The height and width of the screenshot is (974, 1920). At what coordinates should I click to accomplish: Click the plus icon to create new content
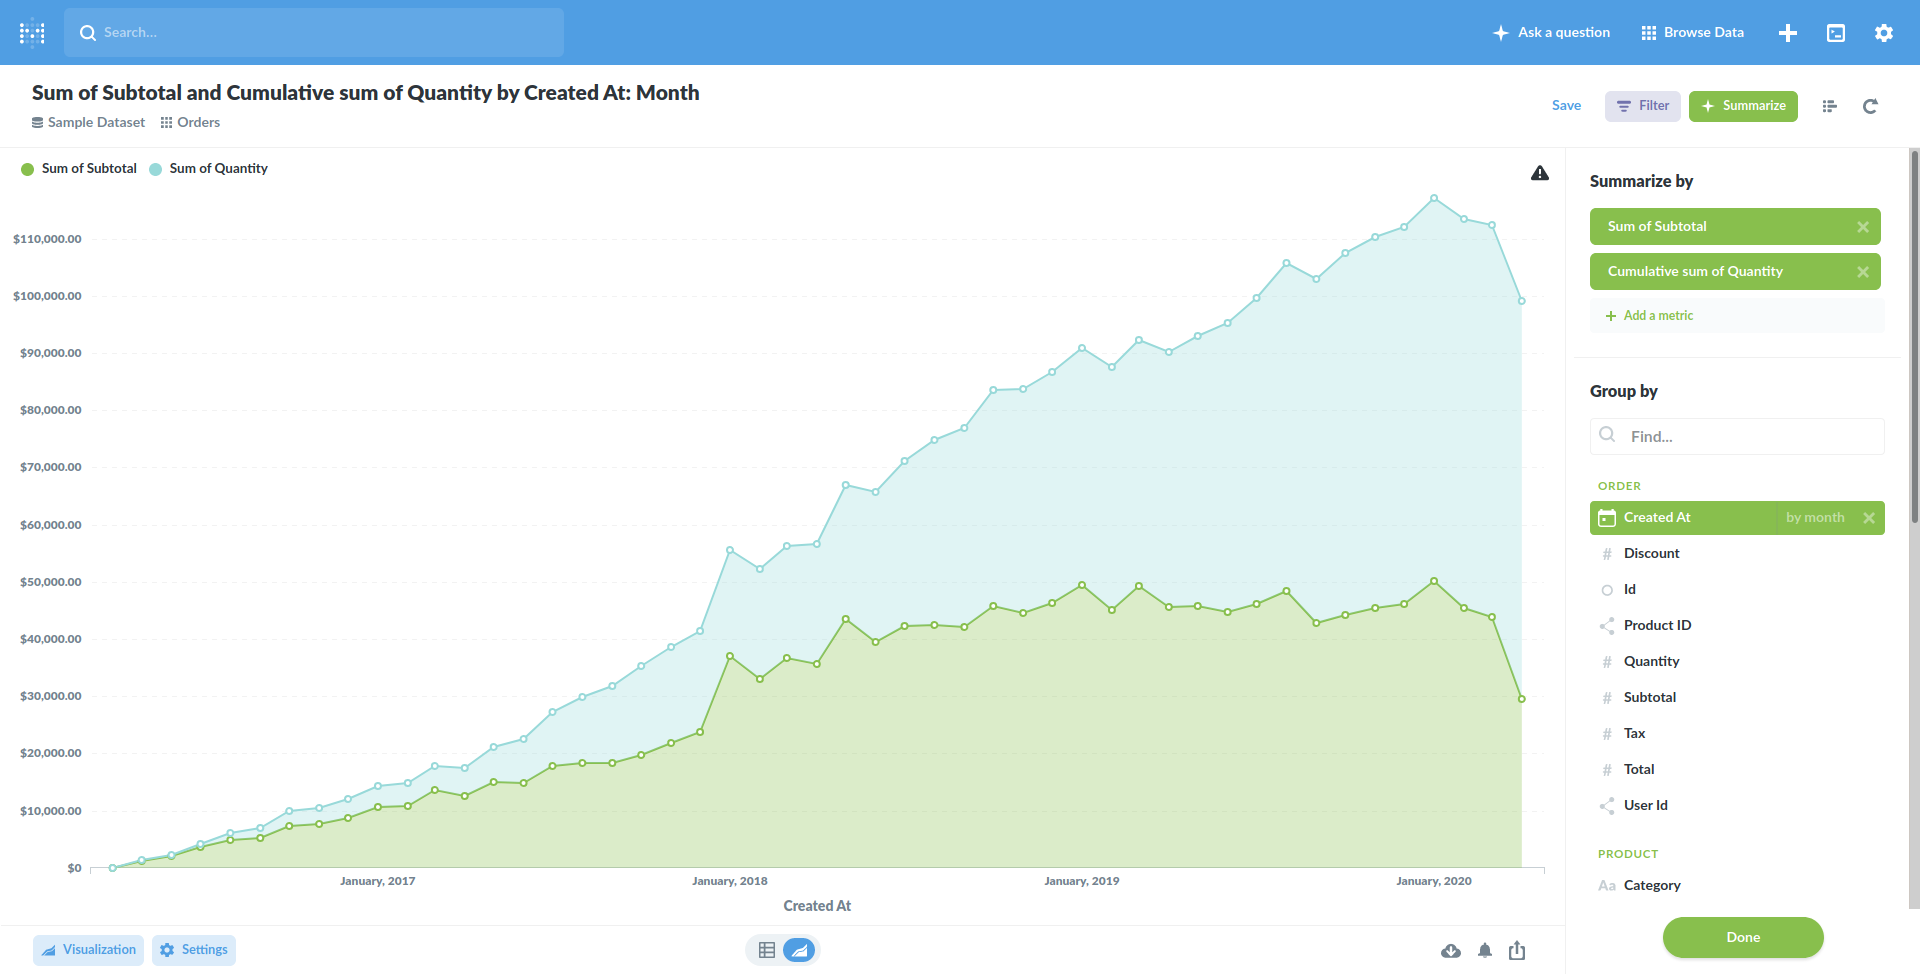click(x=1788, y=32)
